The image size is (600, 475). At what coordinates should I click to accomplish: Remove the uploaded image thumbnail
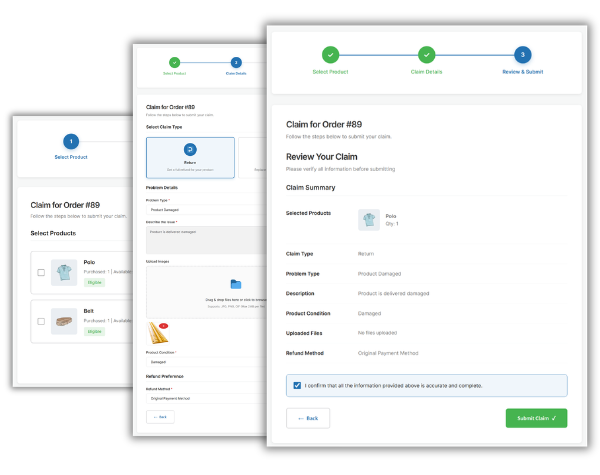coord(164,326)
